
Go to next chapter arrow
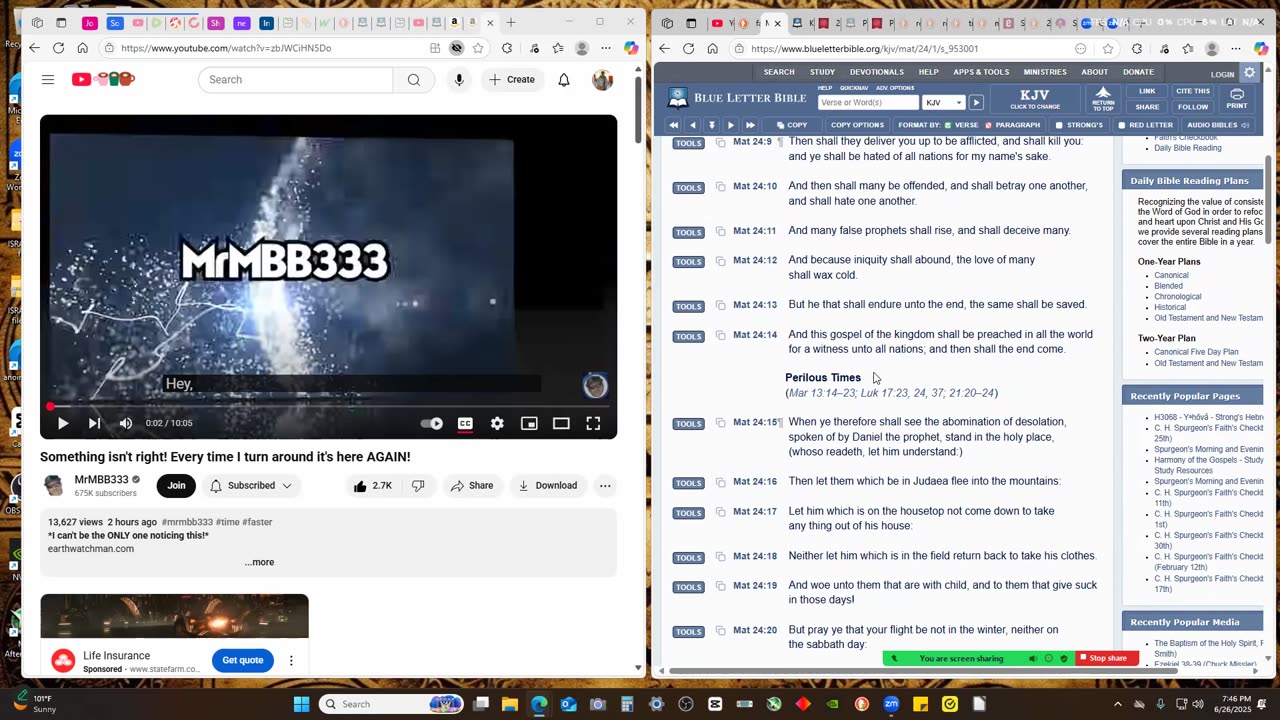click(x=731, y=125)
